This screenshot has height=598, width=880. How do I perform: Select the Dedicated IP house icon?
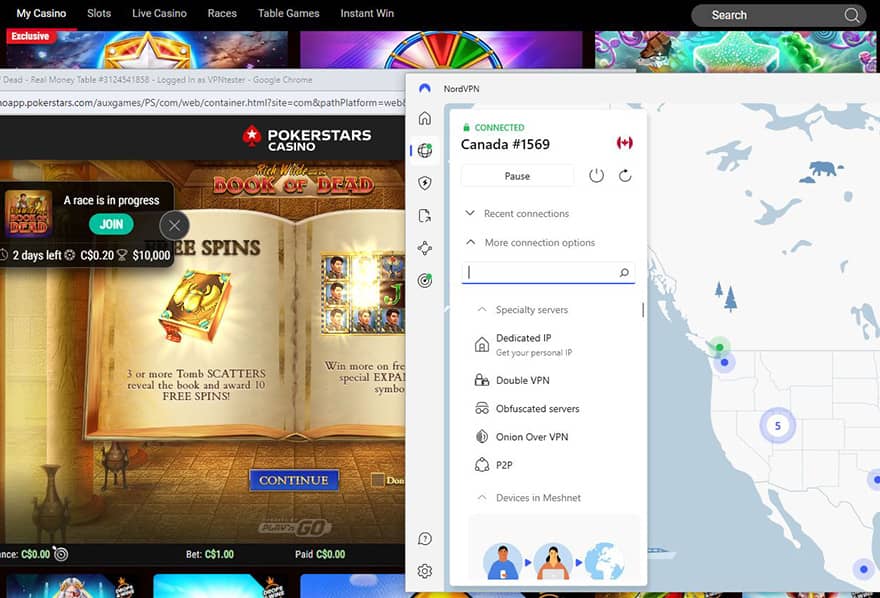(x=482, y=344)
